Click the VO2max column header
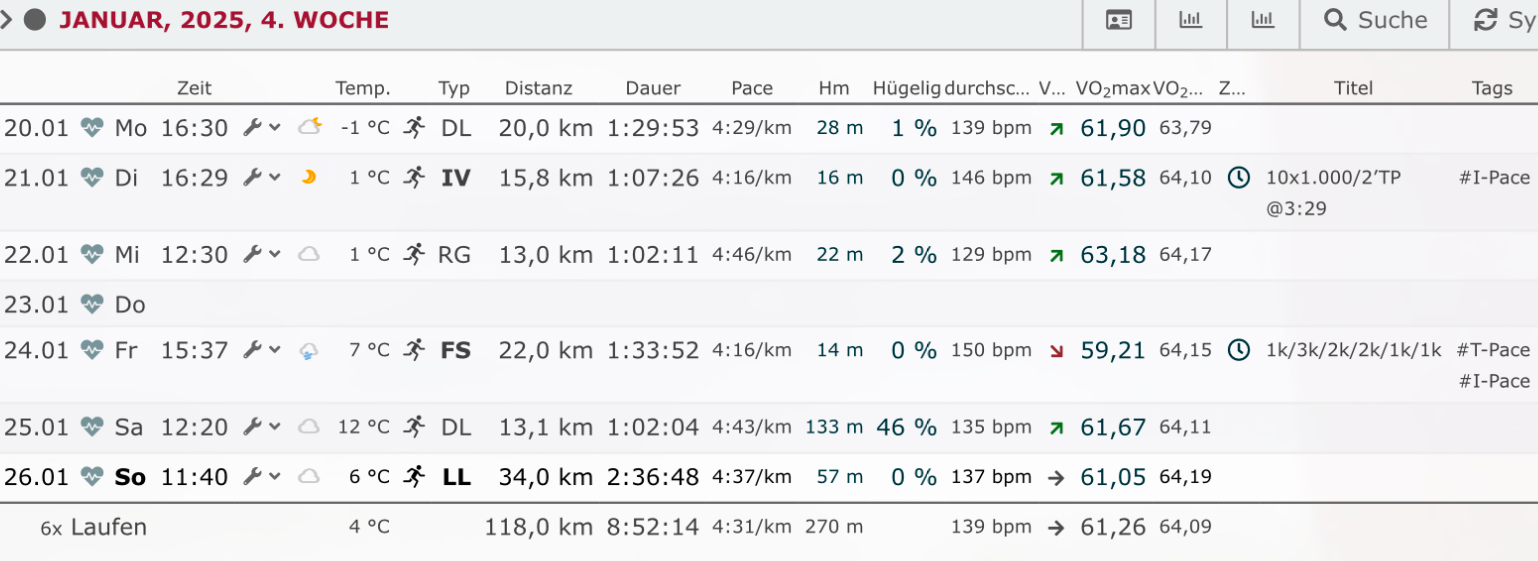 [1112, 88]
